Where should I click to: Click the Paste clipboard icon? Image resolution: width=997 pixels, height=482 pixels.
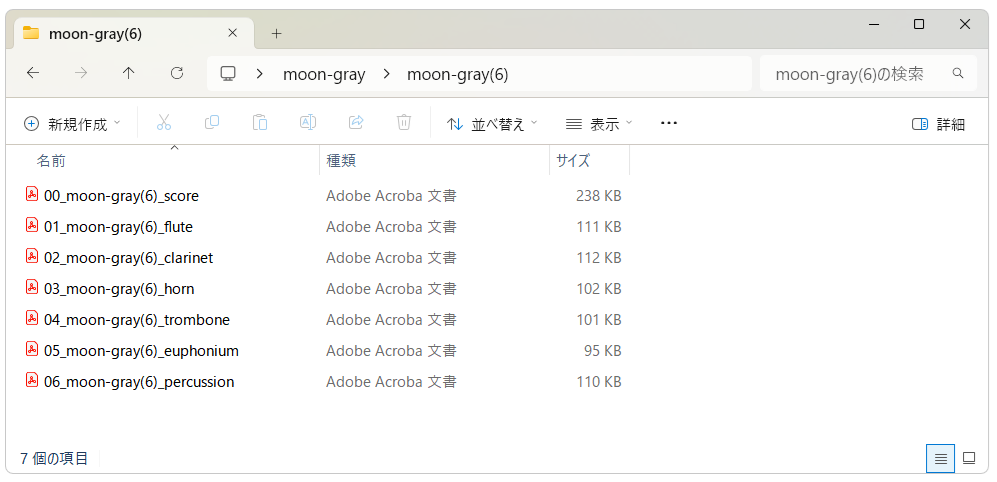pos(260,123)
